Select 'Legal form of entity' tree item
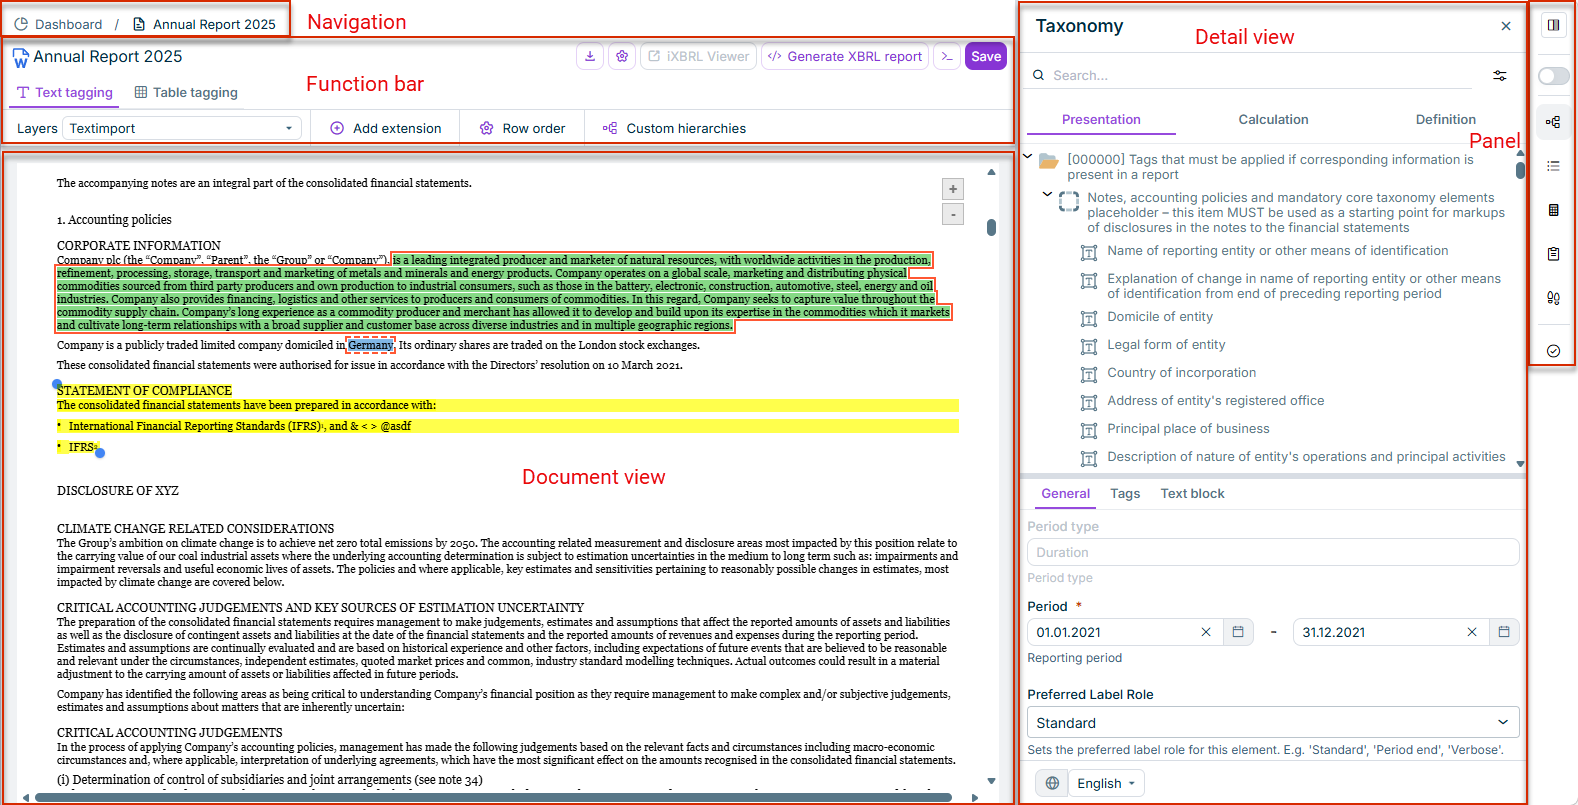This screenshot has height=805, width=1578. 1166,345
